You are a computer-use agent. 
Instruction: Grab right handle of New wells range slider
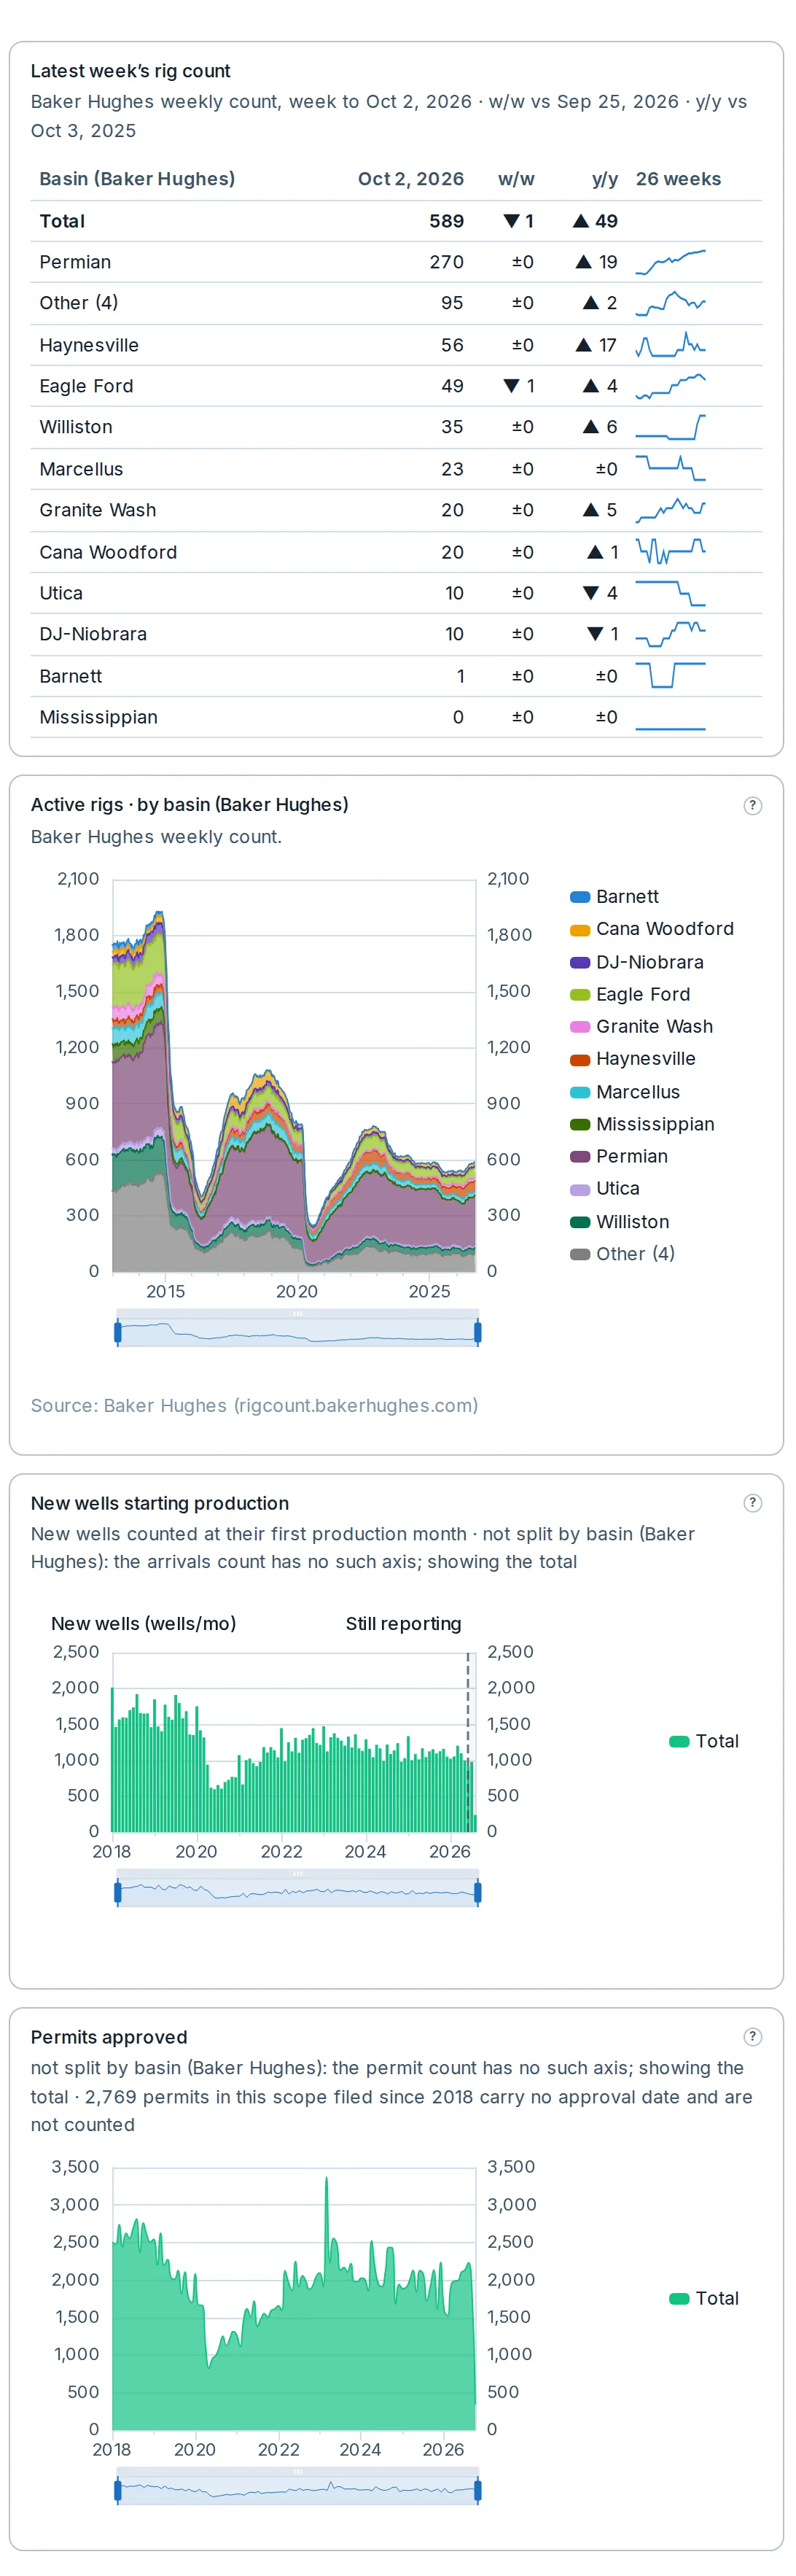478,1893
